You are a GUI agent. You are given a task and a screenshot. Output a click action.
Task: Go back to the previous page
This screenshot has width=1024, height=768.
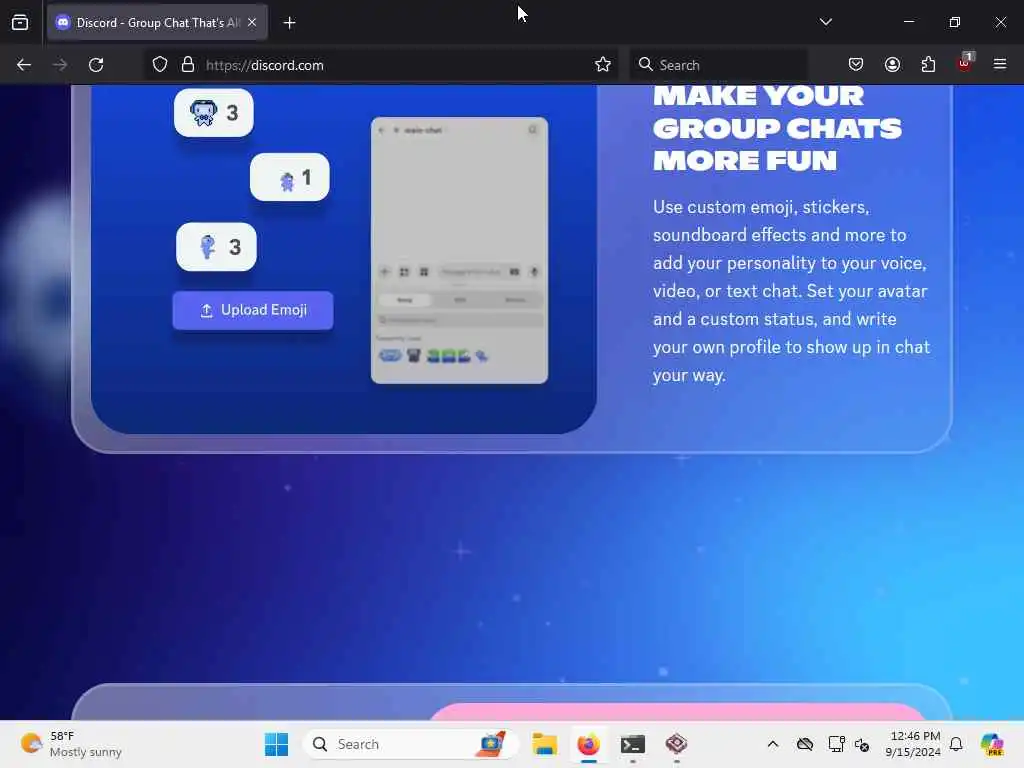(x=24, y=65)
